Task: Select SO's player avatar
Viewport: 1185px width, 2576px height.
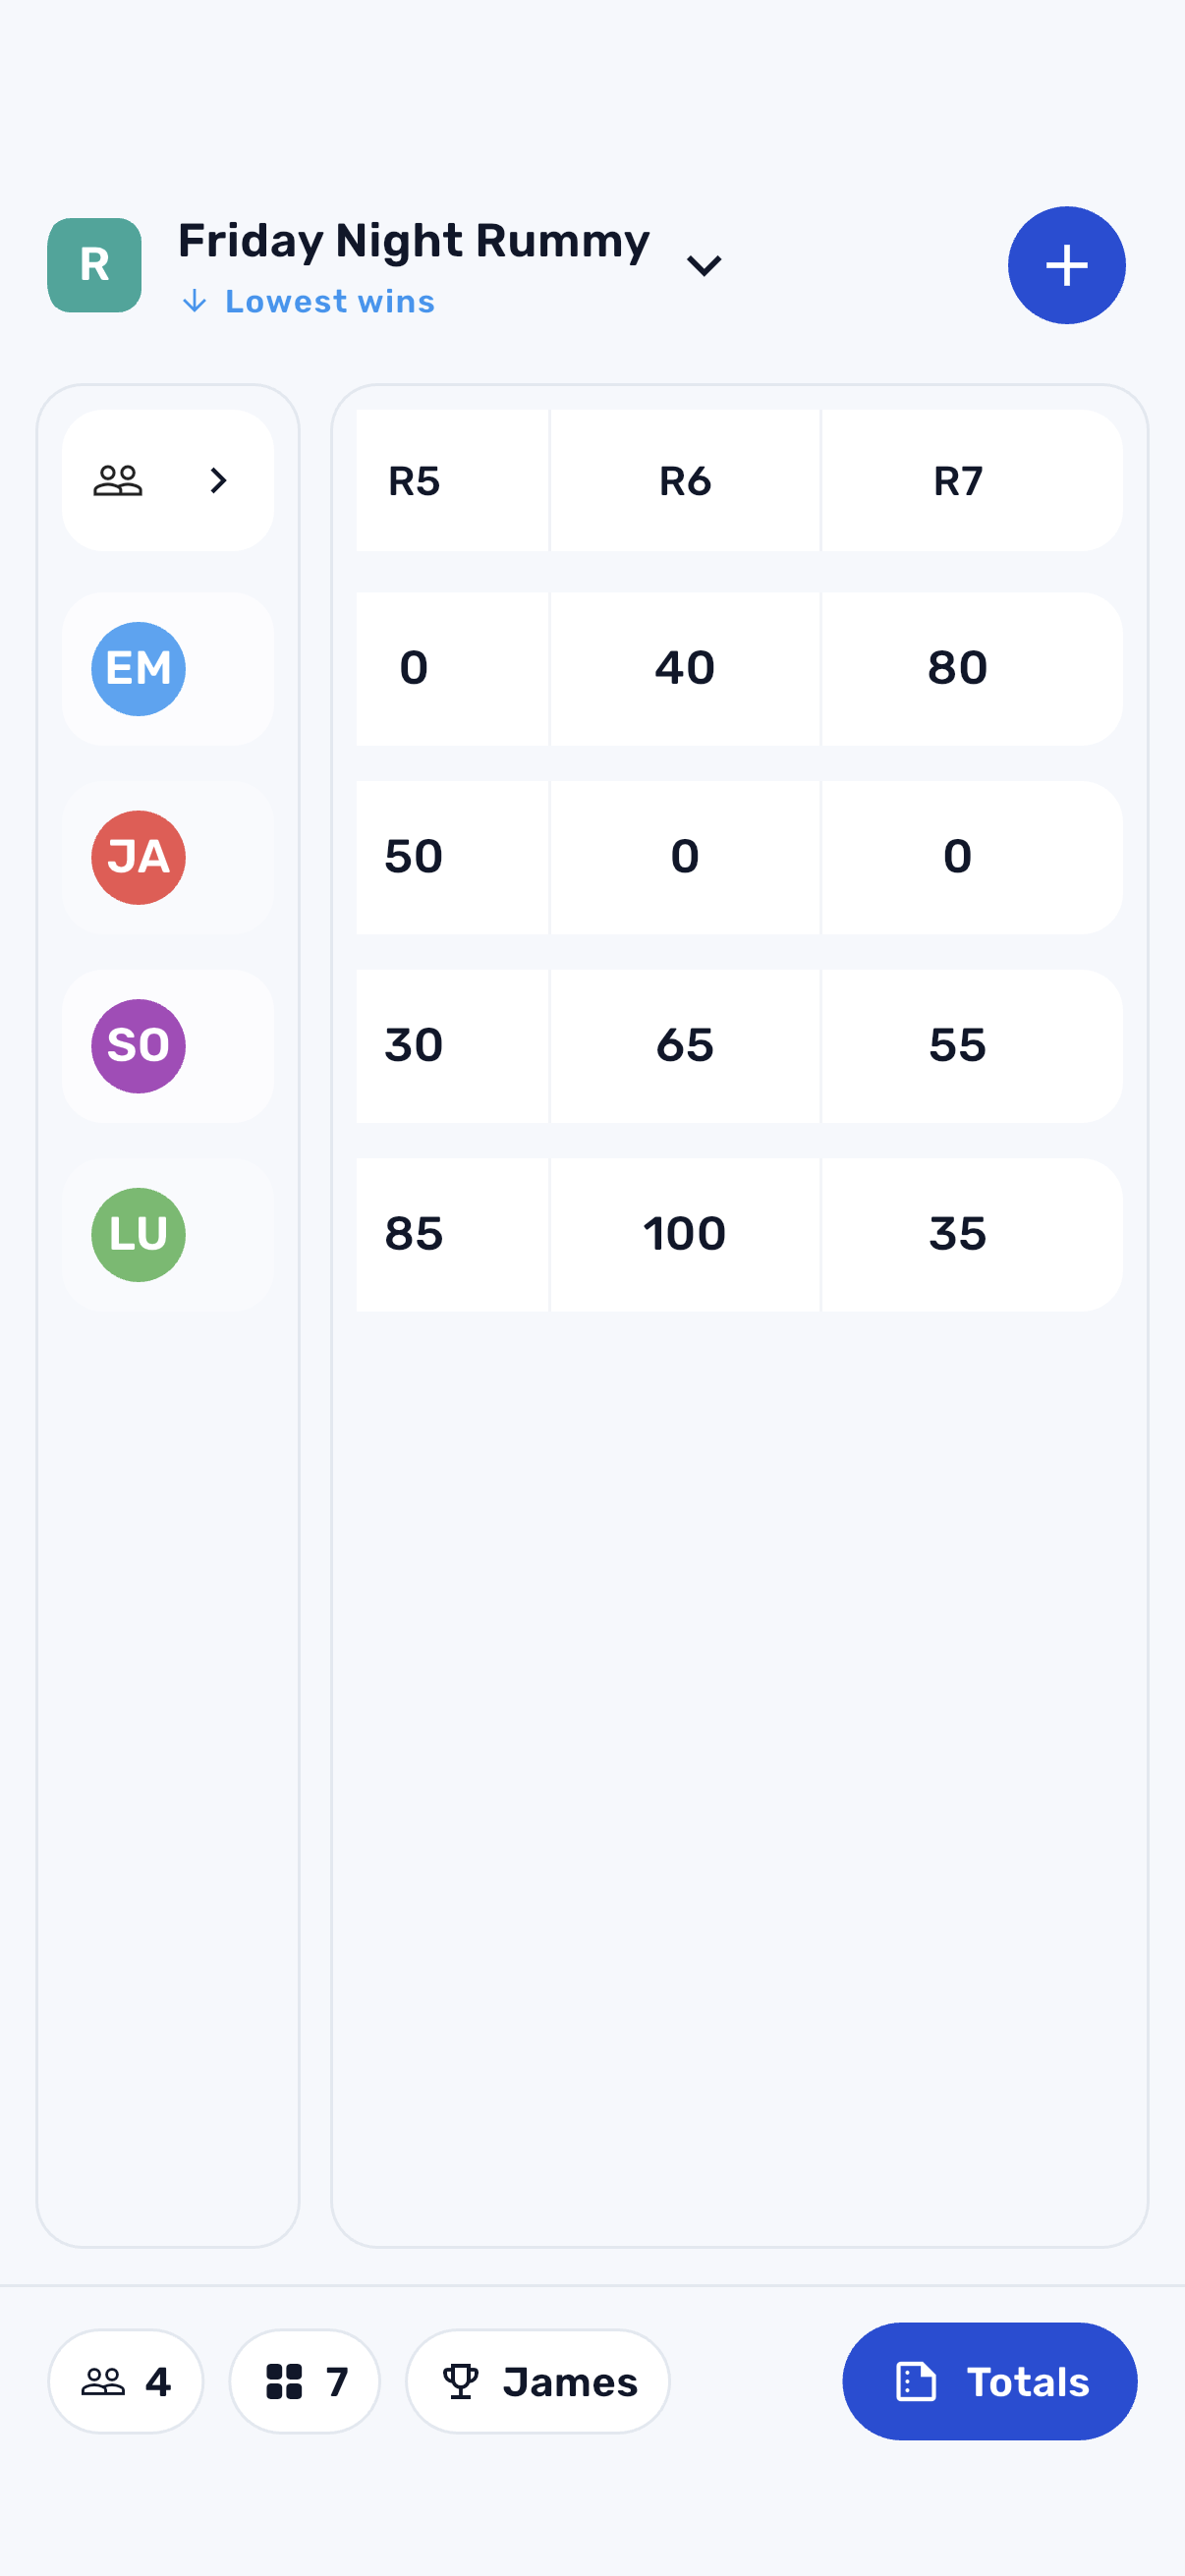Action: 138,1045
